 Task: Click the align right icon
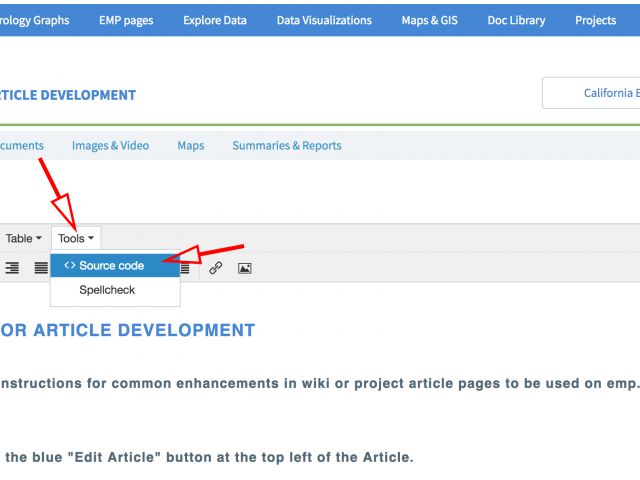(12, 268)
